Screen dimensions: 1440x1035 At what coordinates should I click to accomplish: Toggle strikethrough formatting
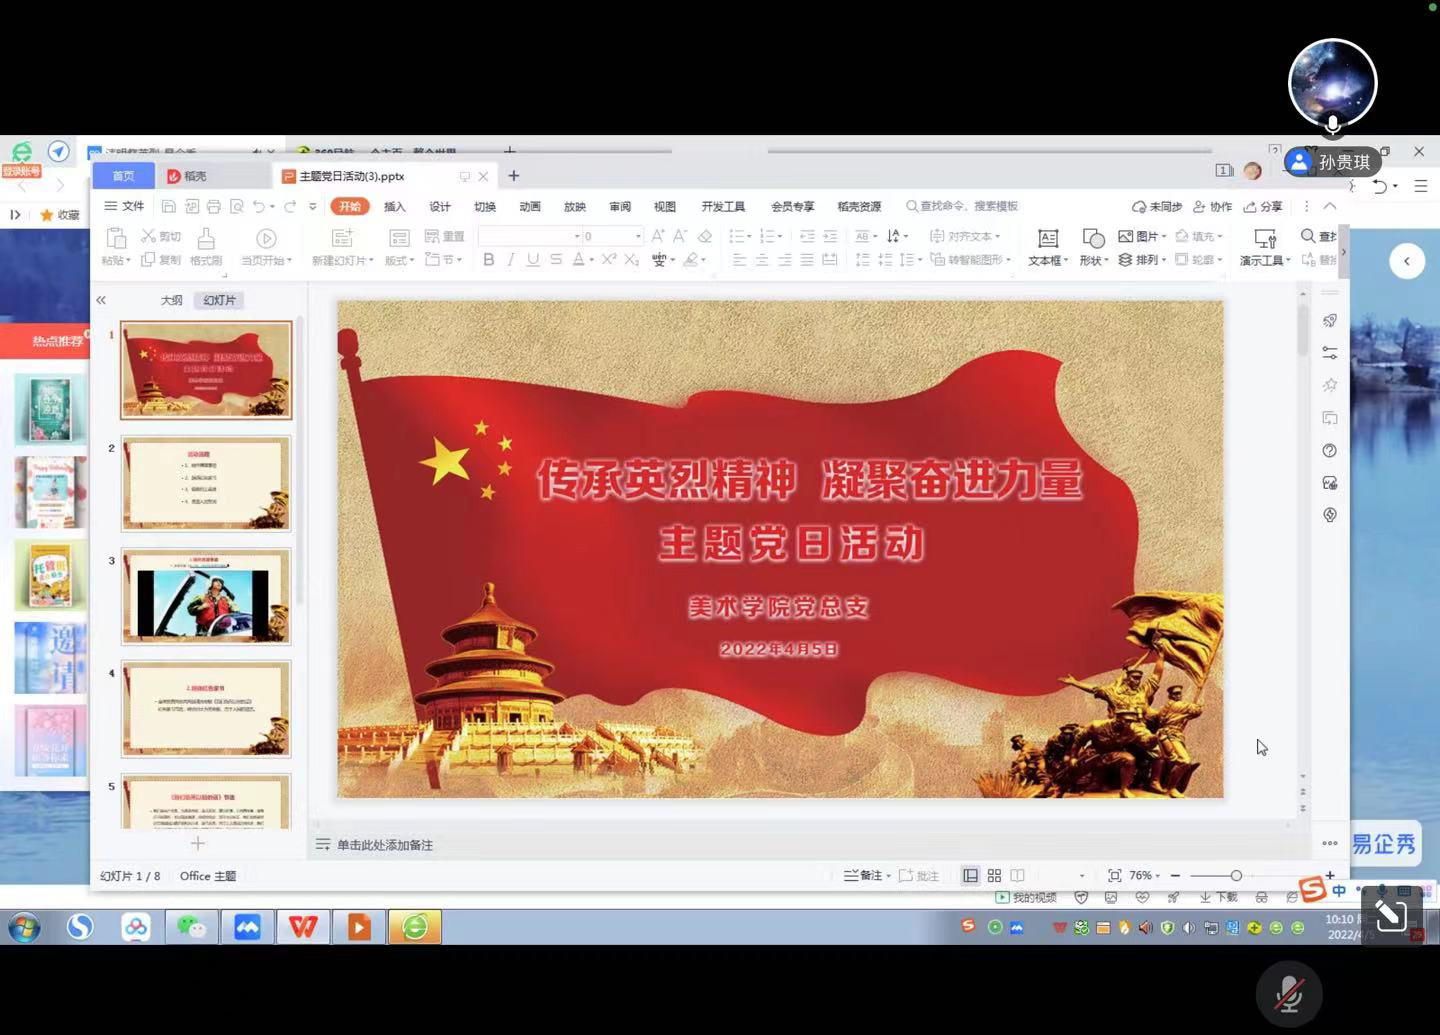pyautogui.click(x=556, y=259)
